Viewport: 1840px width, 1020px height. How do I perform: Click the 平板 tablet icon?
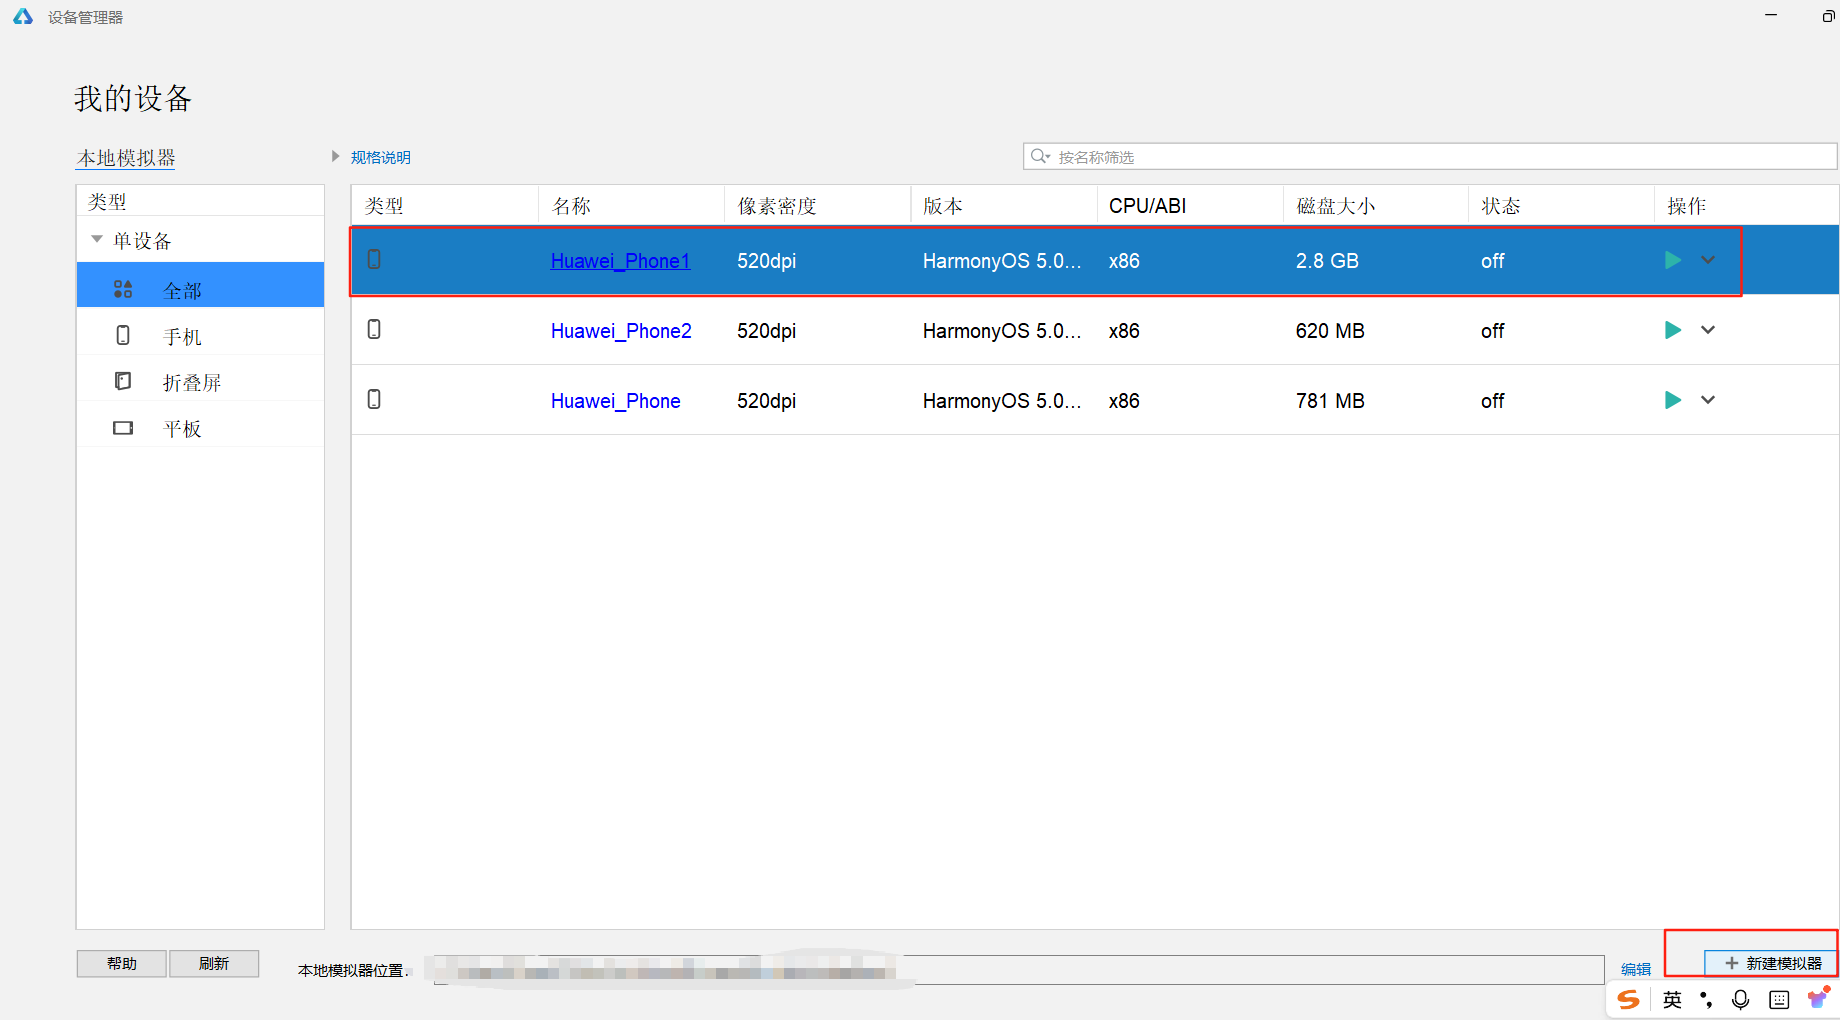123,428
